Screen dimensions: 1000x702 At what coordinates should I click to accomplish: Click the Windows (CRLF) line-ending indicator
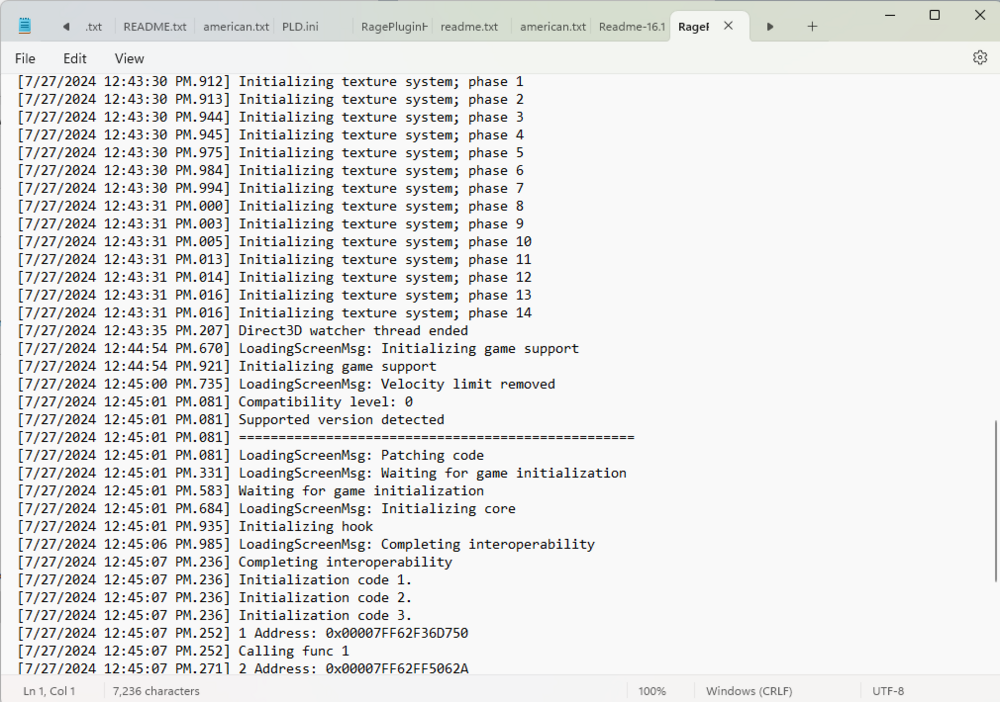tap(748, 690)
